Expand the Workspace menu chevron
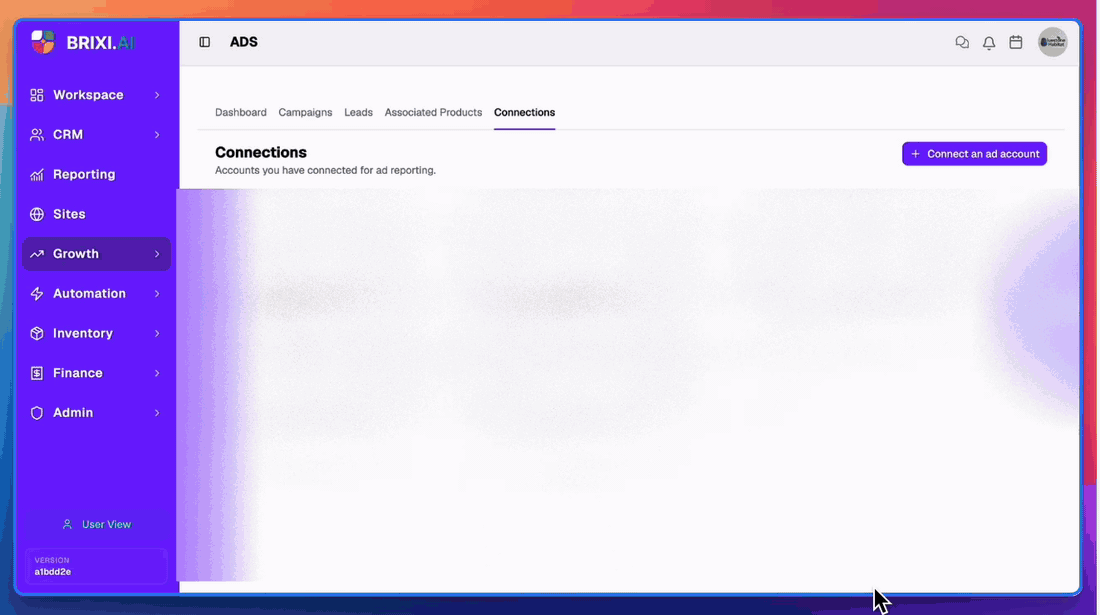 tap(157, 95)
